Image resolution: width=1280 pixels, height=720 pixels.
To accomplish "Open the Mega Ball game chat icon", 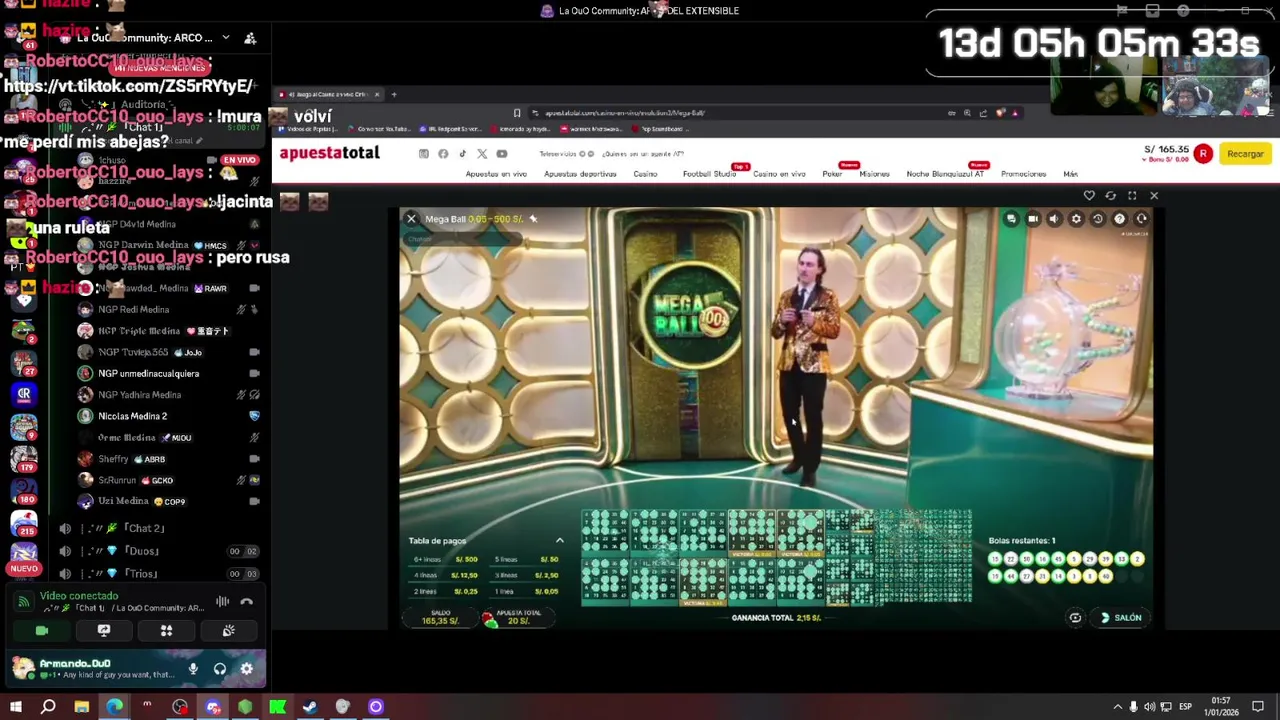I will click(1011, 219).
